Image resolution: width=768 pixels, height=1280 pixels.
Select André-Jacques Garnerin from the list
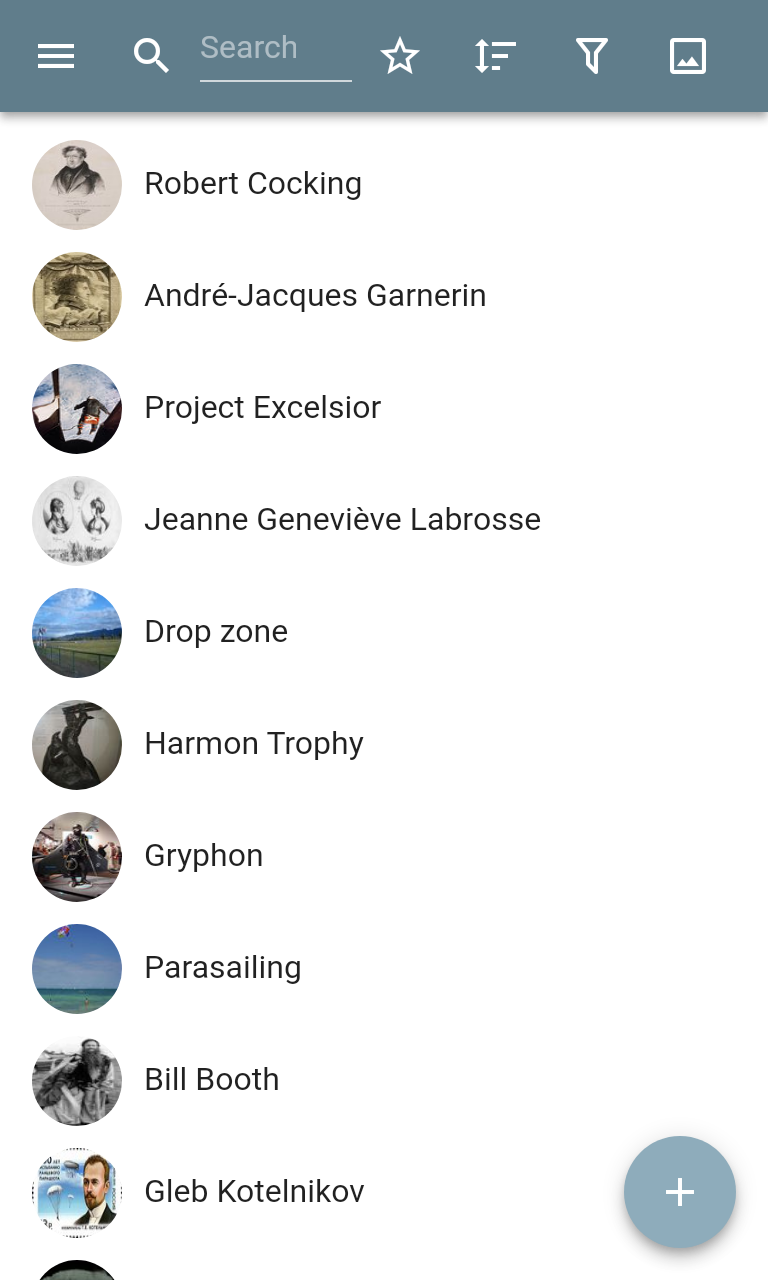coord(384,296)
